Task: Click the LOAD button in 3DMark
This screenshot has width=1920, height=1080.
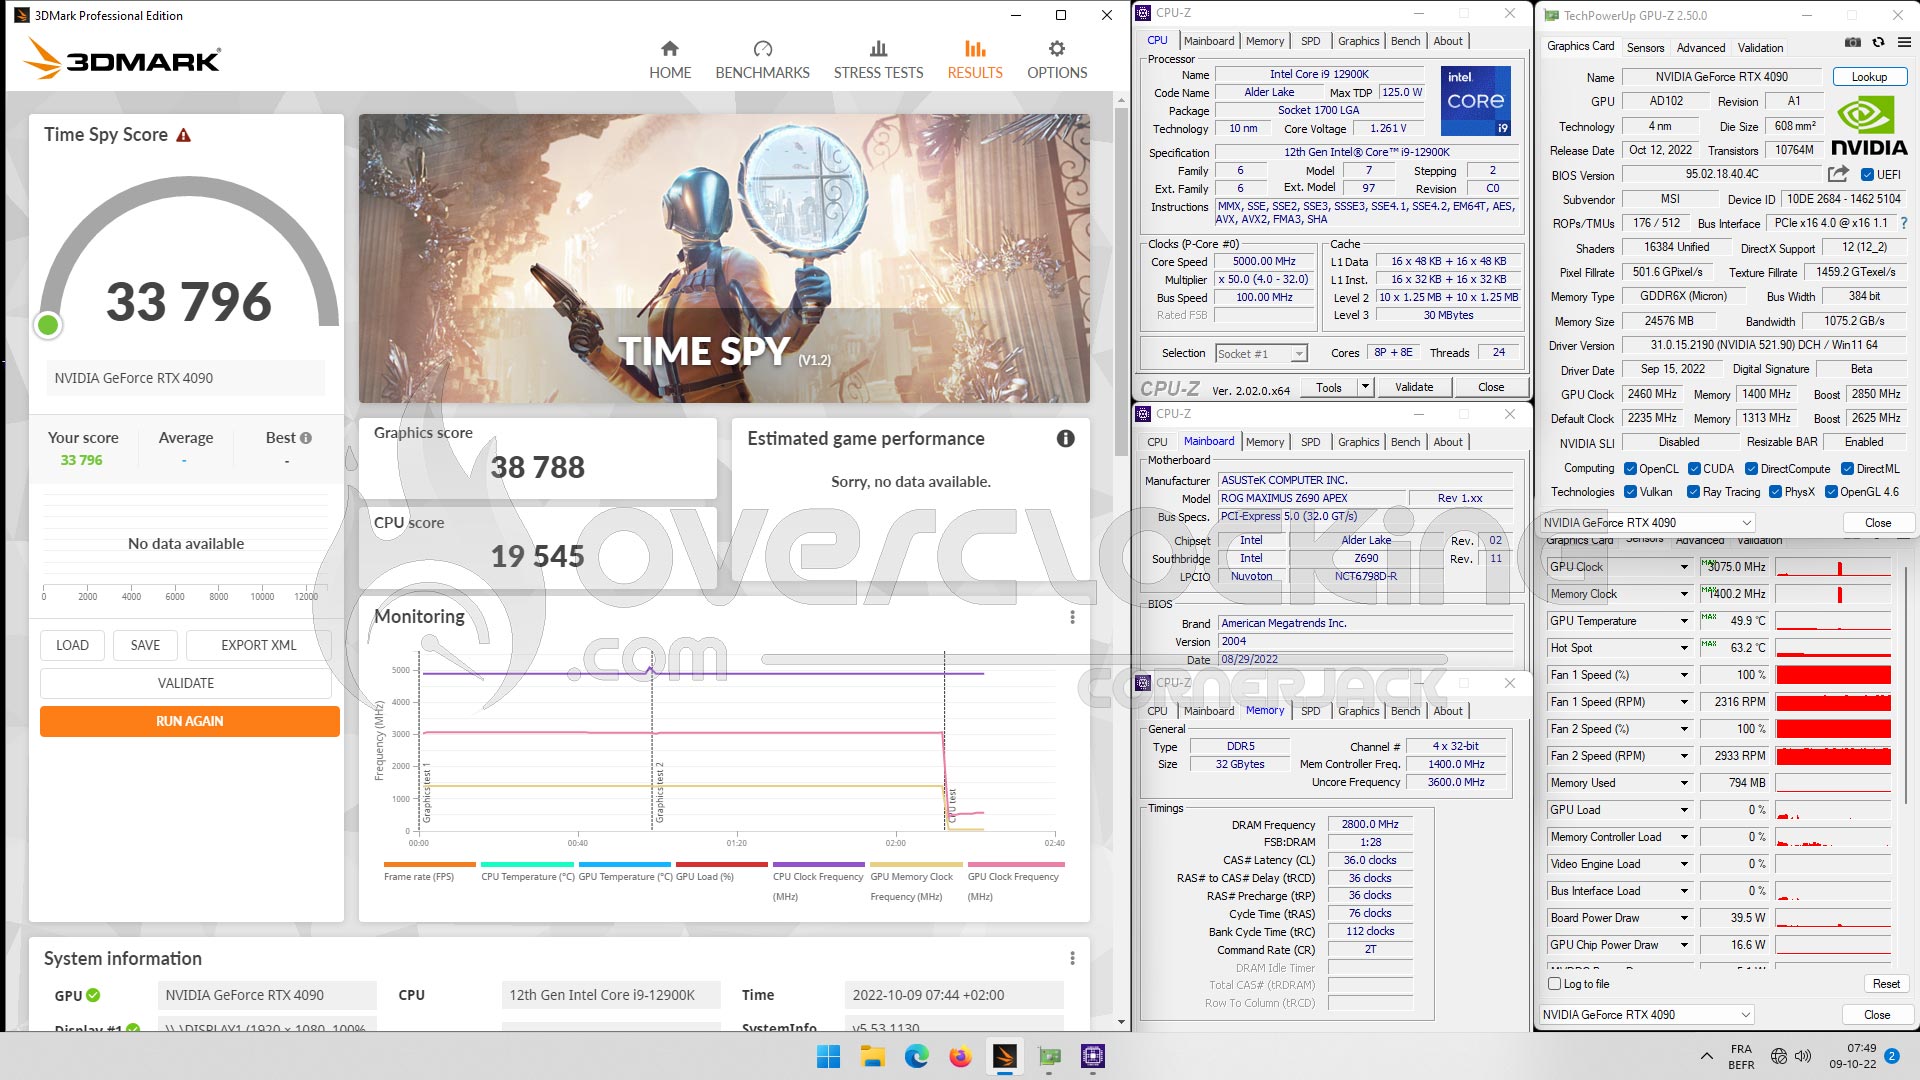Action: pos(72,645)
